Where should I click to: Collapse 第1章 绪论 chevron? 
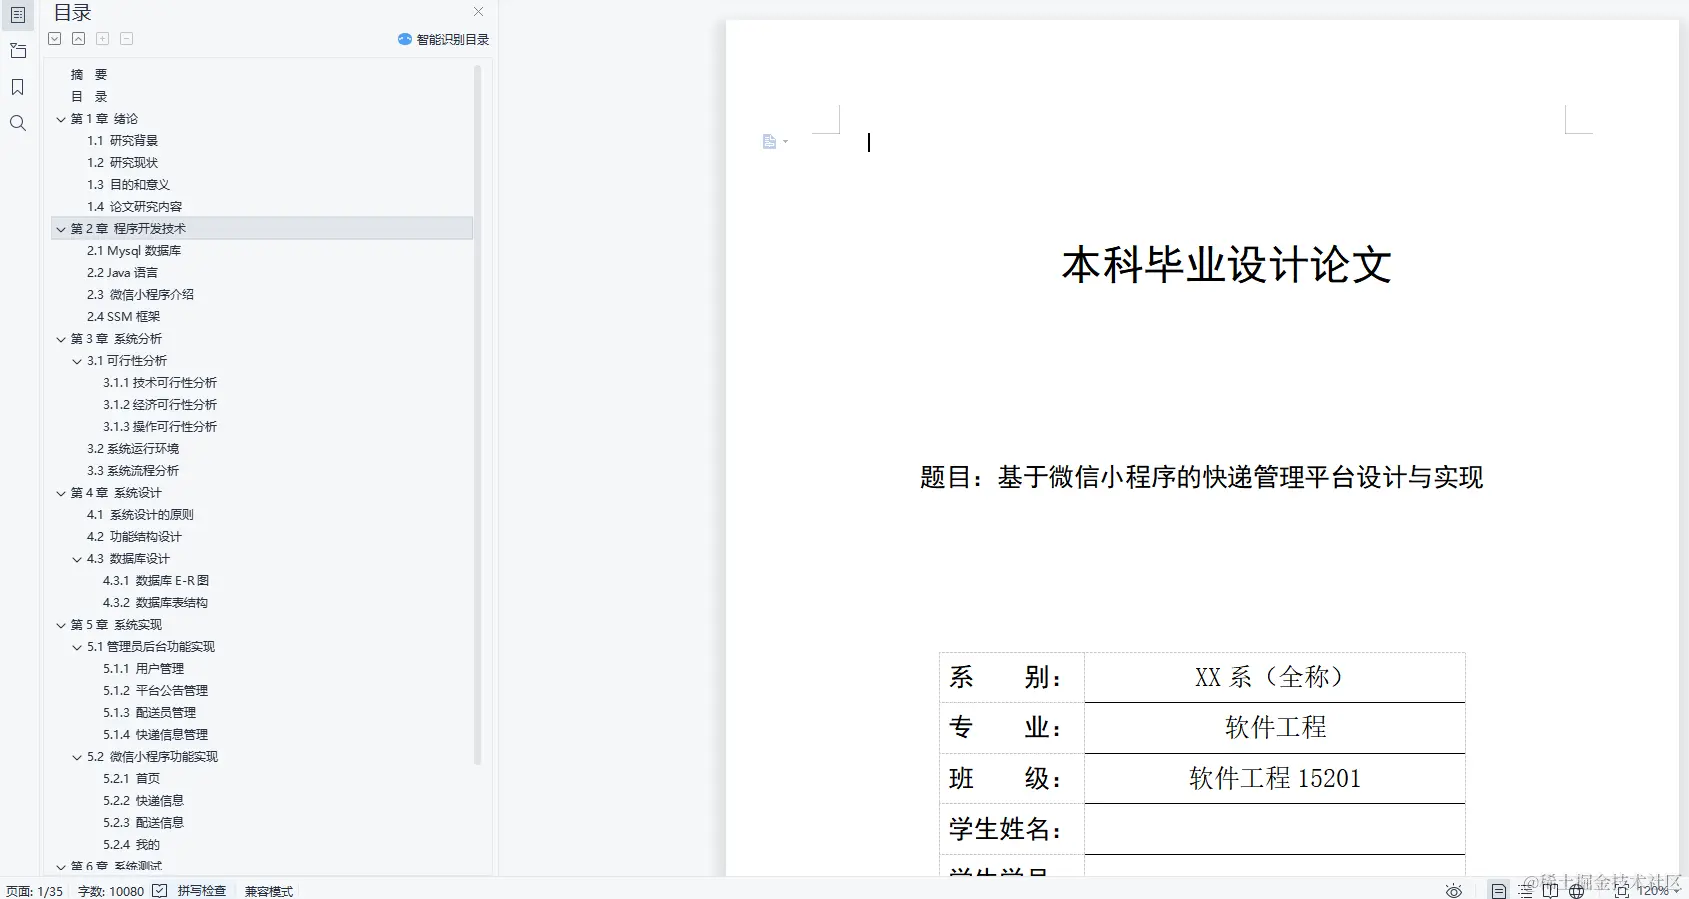coord(61,119)
